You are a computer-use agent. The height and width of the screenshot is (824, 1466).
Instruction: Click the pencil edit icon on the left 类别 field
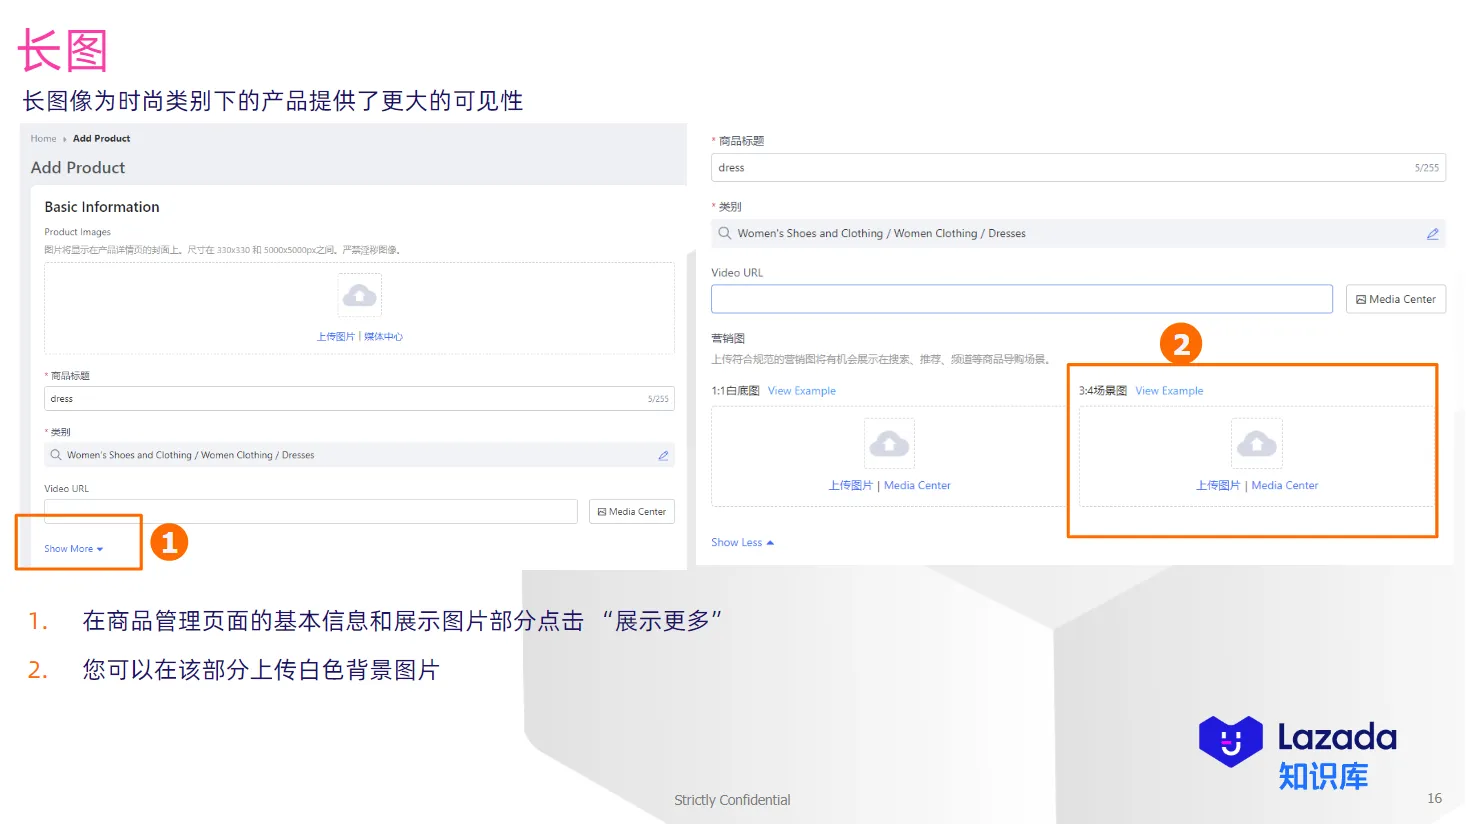(x=663, y=455)
